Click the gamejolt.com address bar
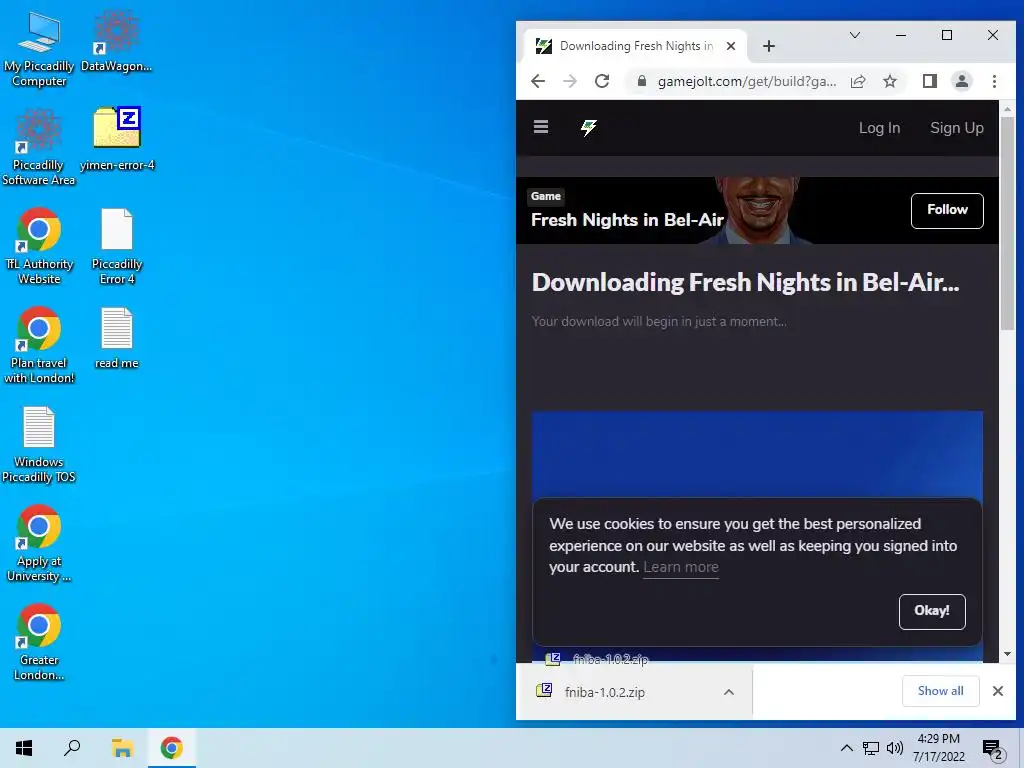The image size is (1024, 768). (746, 81)
